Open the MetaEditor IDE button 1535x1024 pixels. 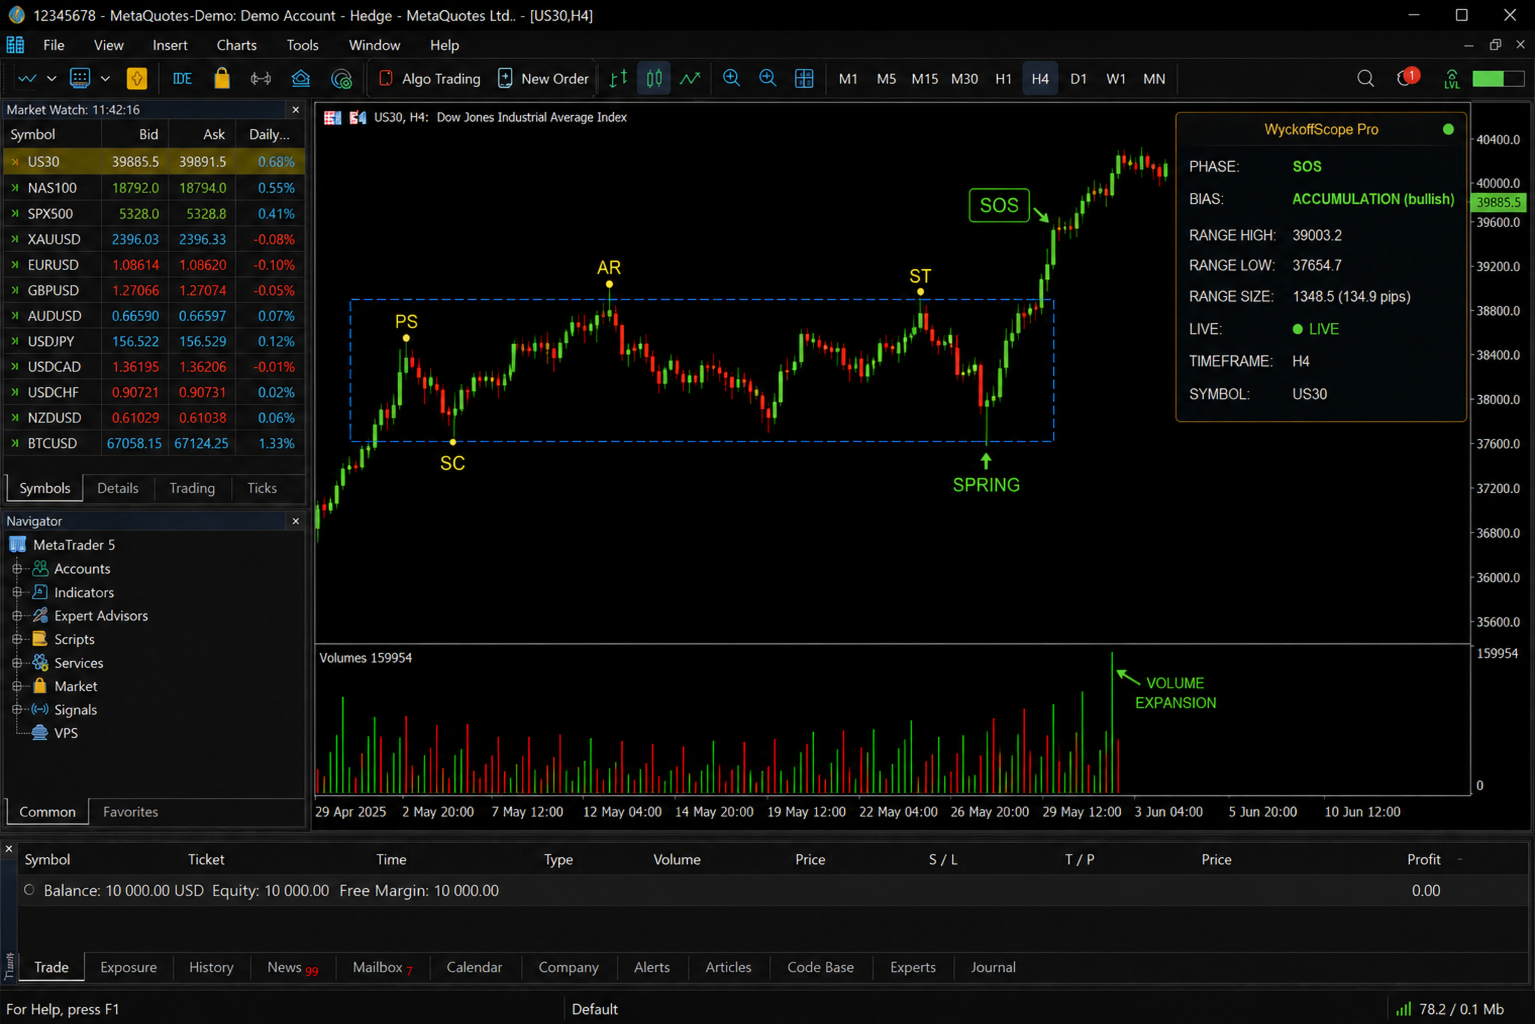coord(182,78)
